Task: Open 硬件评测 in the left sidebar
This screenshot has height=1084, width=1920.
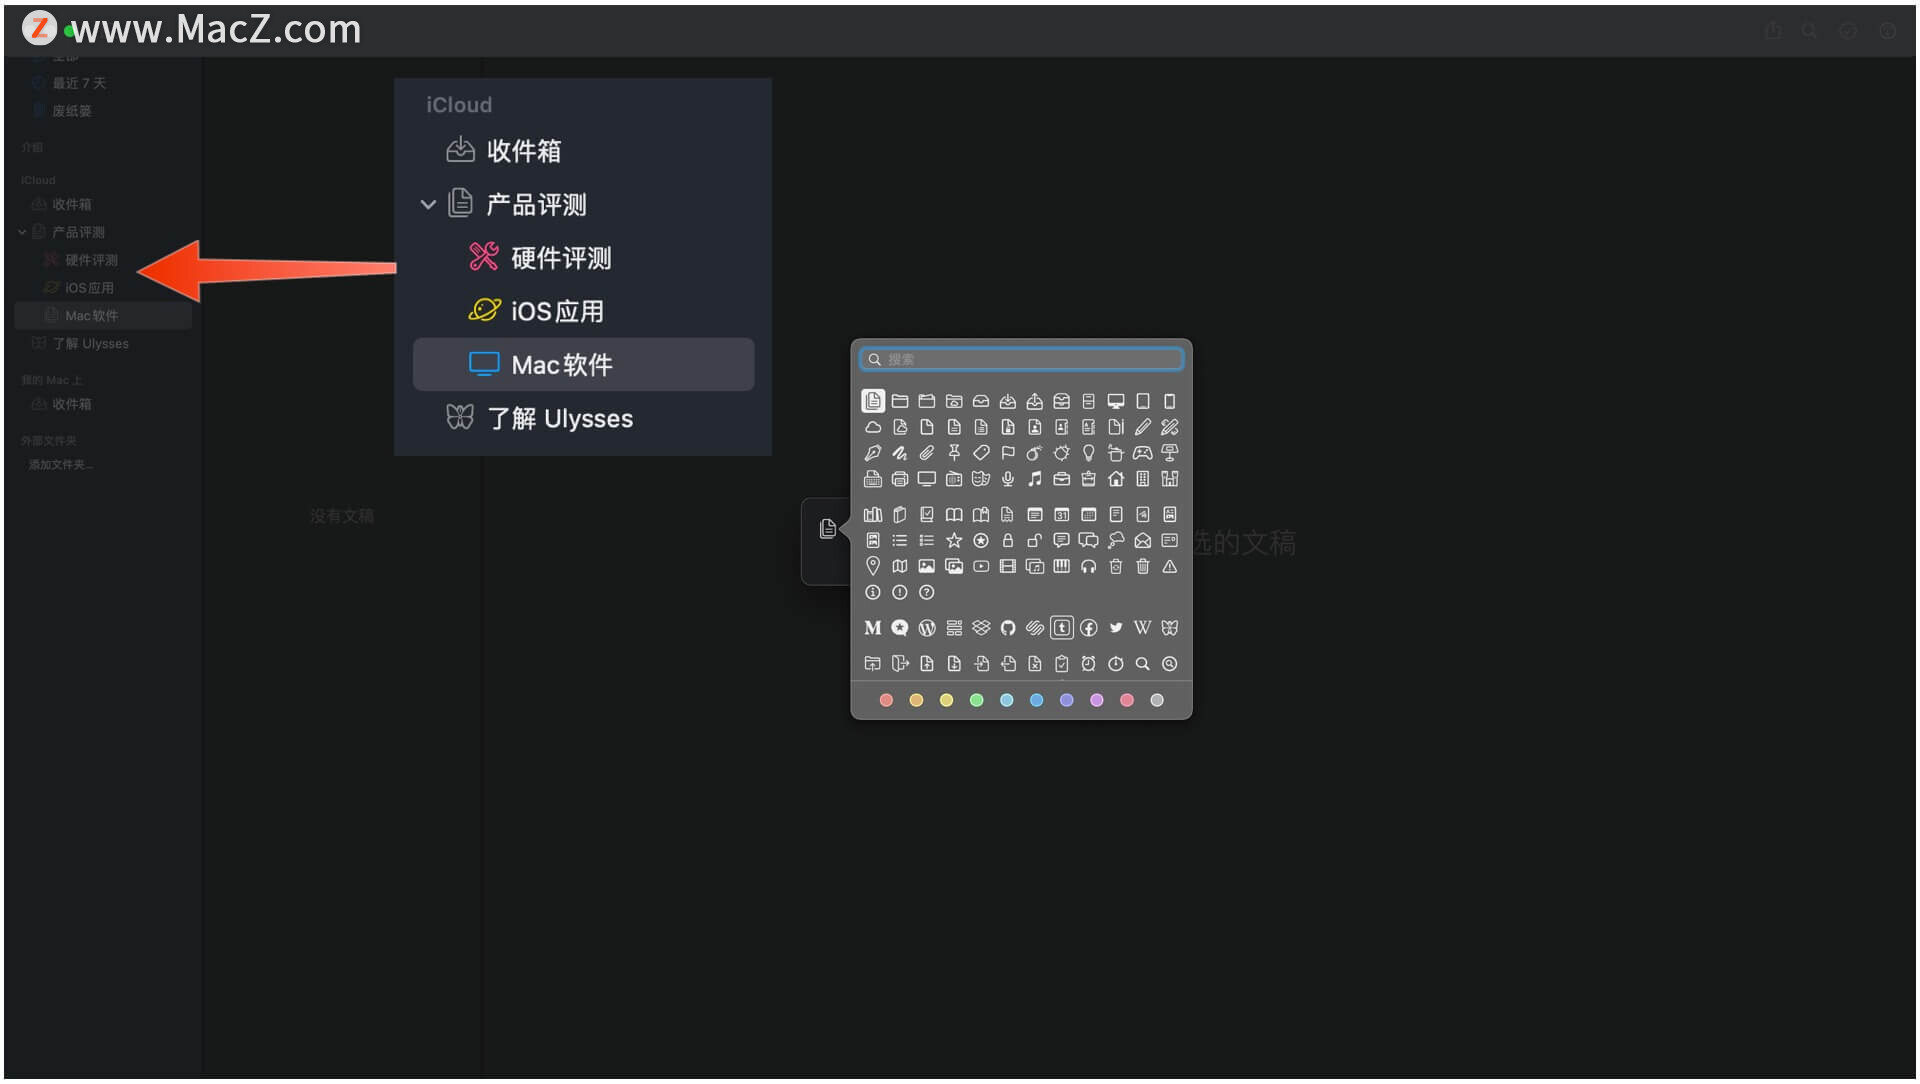Action: [91, 260]
